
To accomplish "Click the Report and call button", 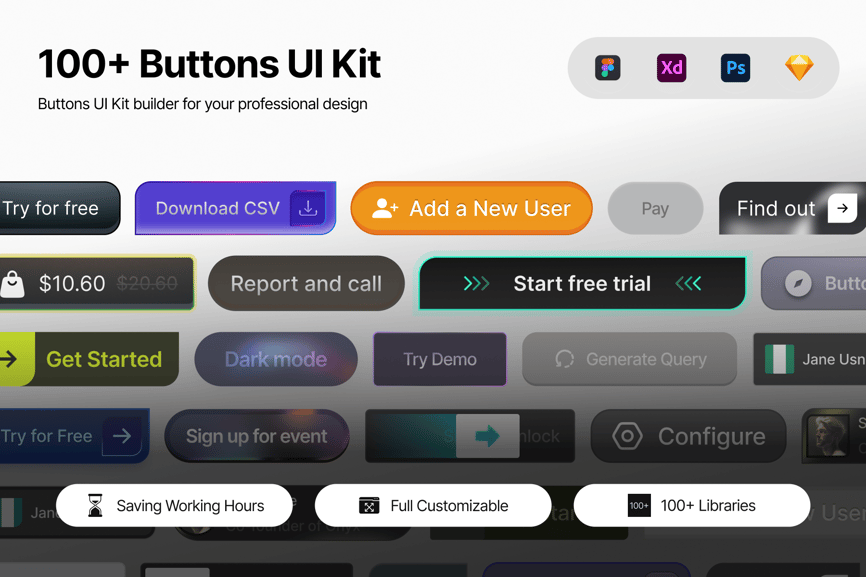I will pos(307,283).
